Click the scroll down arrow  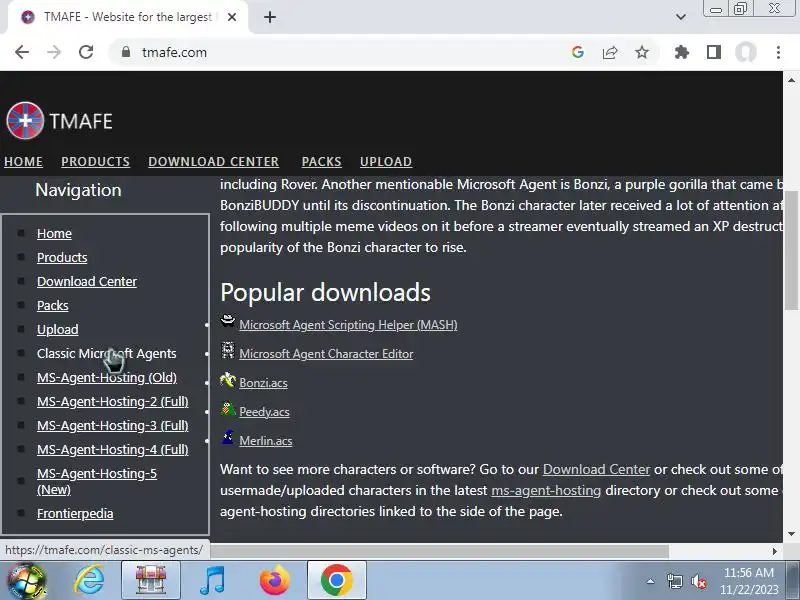[791, 534]
